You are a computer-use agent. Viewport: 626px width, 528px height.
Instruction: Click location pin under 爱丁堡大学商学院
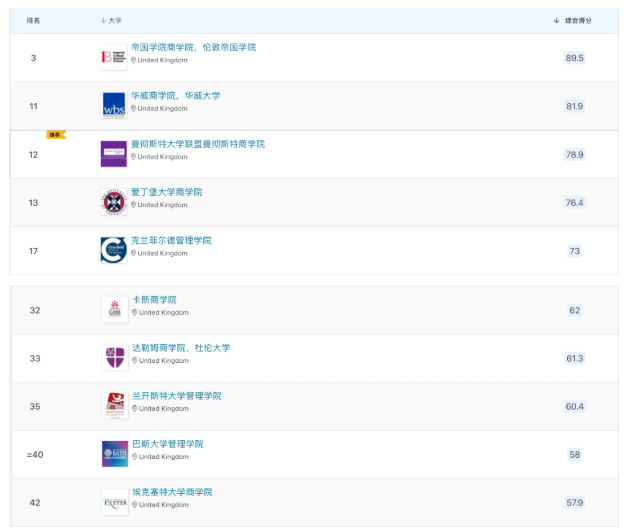134,204
